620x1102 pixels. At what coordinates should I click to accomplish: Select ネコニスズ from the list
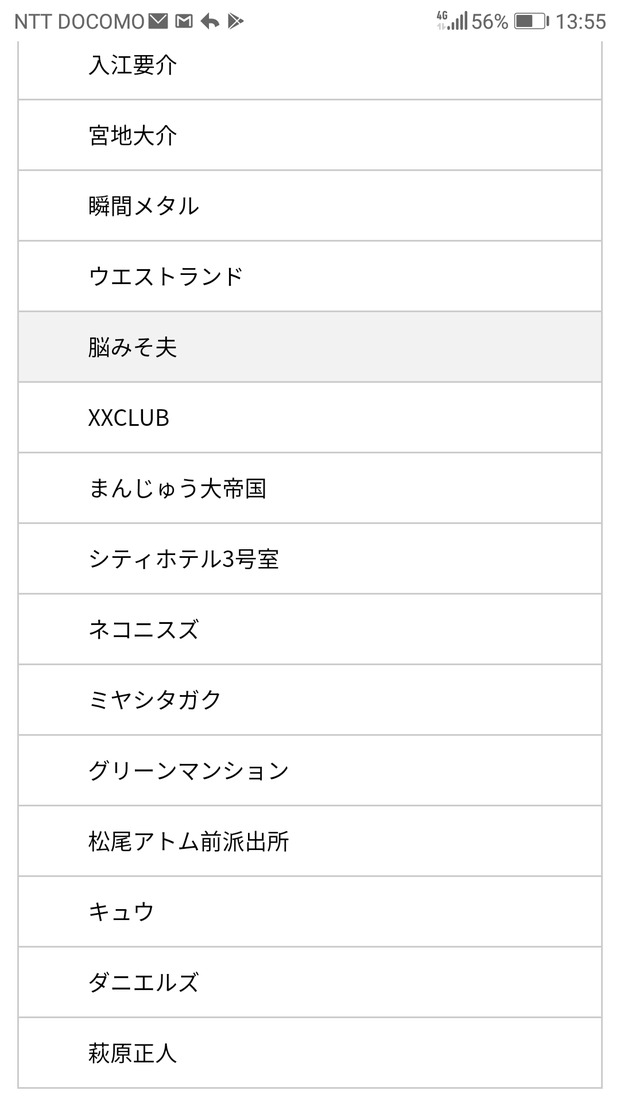(x=310, y=629)
